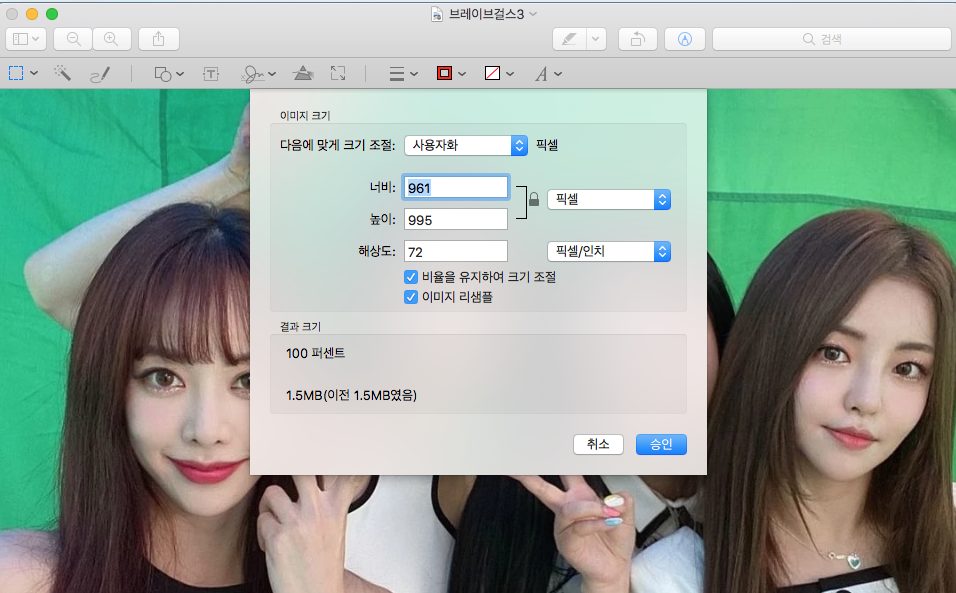The image size is (956, 593).
Task: Toggle the Markup toolbar button
Action: (x=685, y=39)
